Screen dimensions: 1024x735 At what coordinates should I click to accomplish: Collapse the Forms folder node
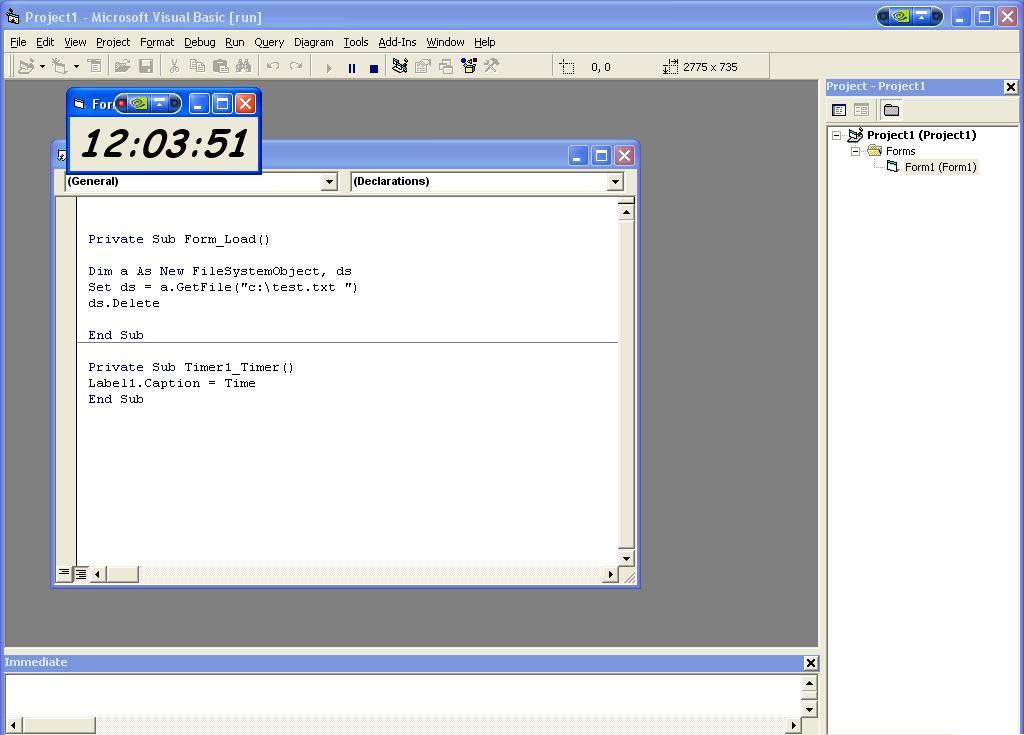[x=856, y=151]
